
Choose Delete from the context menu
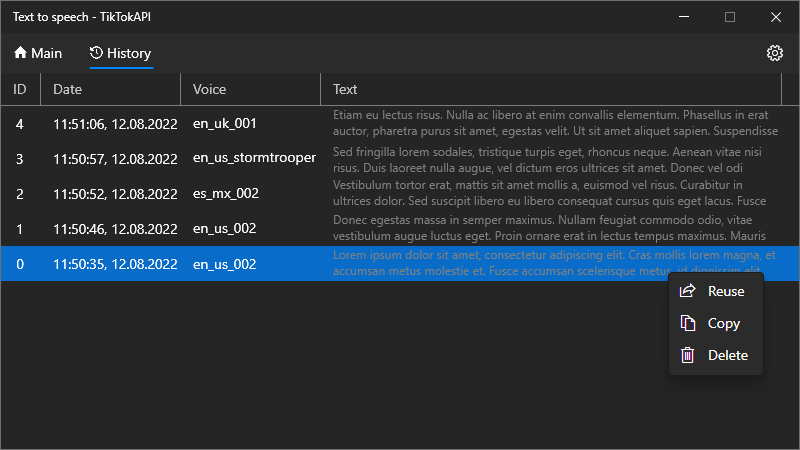tap(727, 355)
